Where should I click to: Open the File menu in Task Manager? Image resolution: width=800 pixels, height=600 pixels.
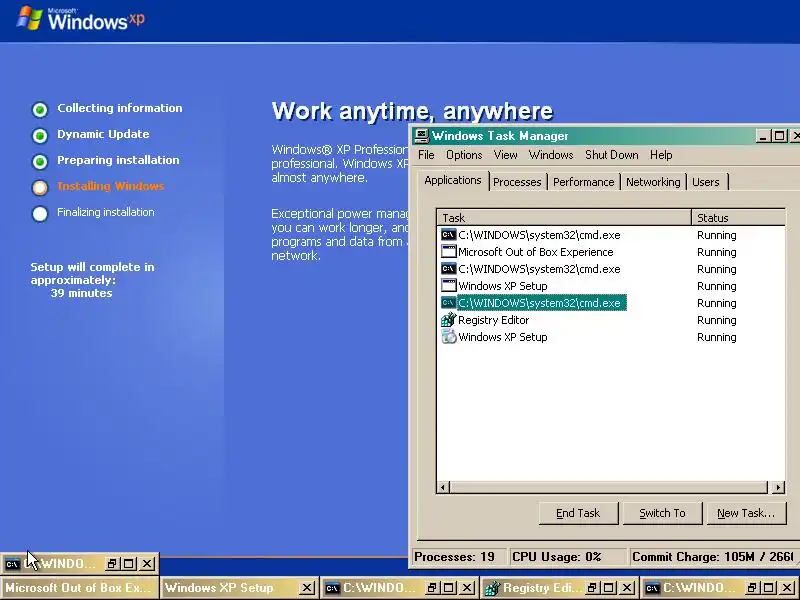click(x=426, y=155)
